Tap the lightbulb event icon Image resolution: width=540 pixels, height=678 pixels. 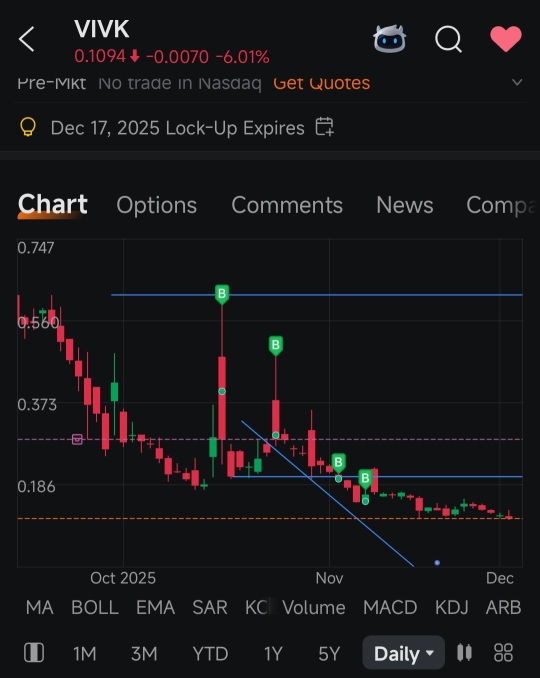[x=28, y=128]
